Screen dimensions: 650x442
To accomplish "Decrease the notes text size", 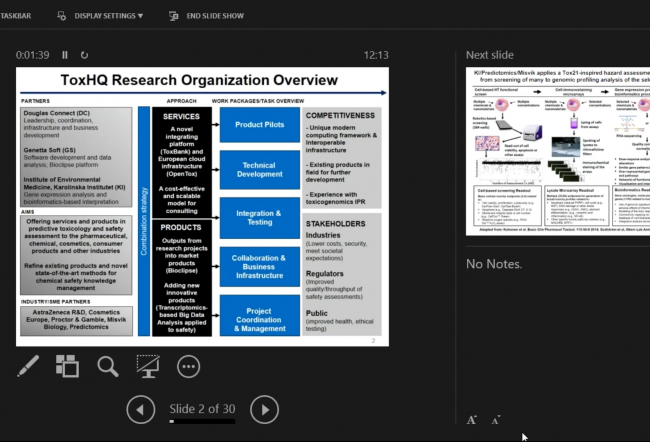I will click(496, 420).
